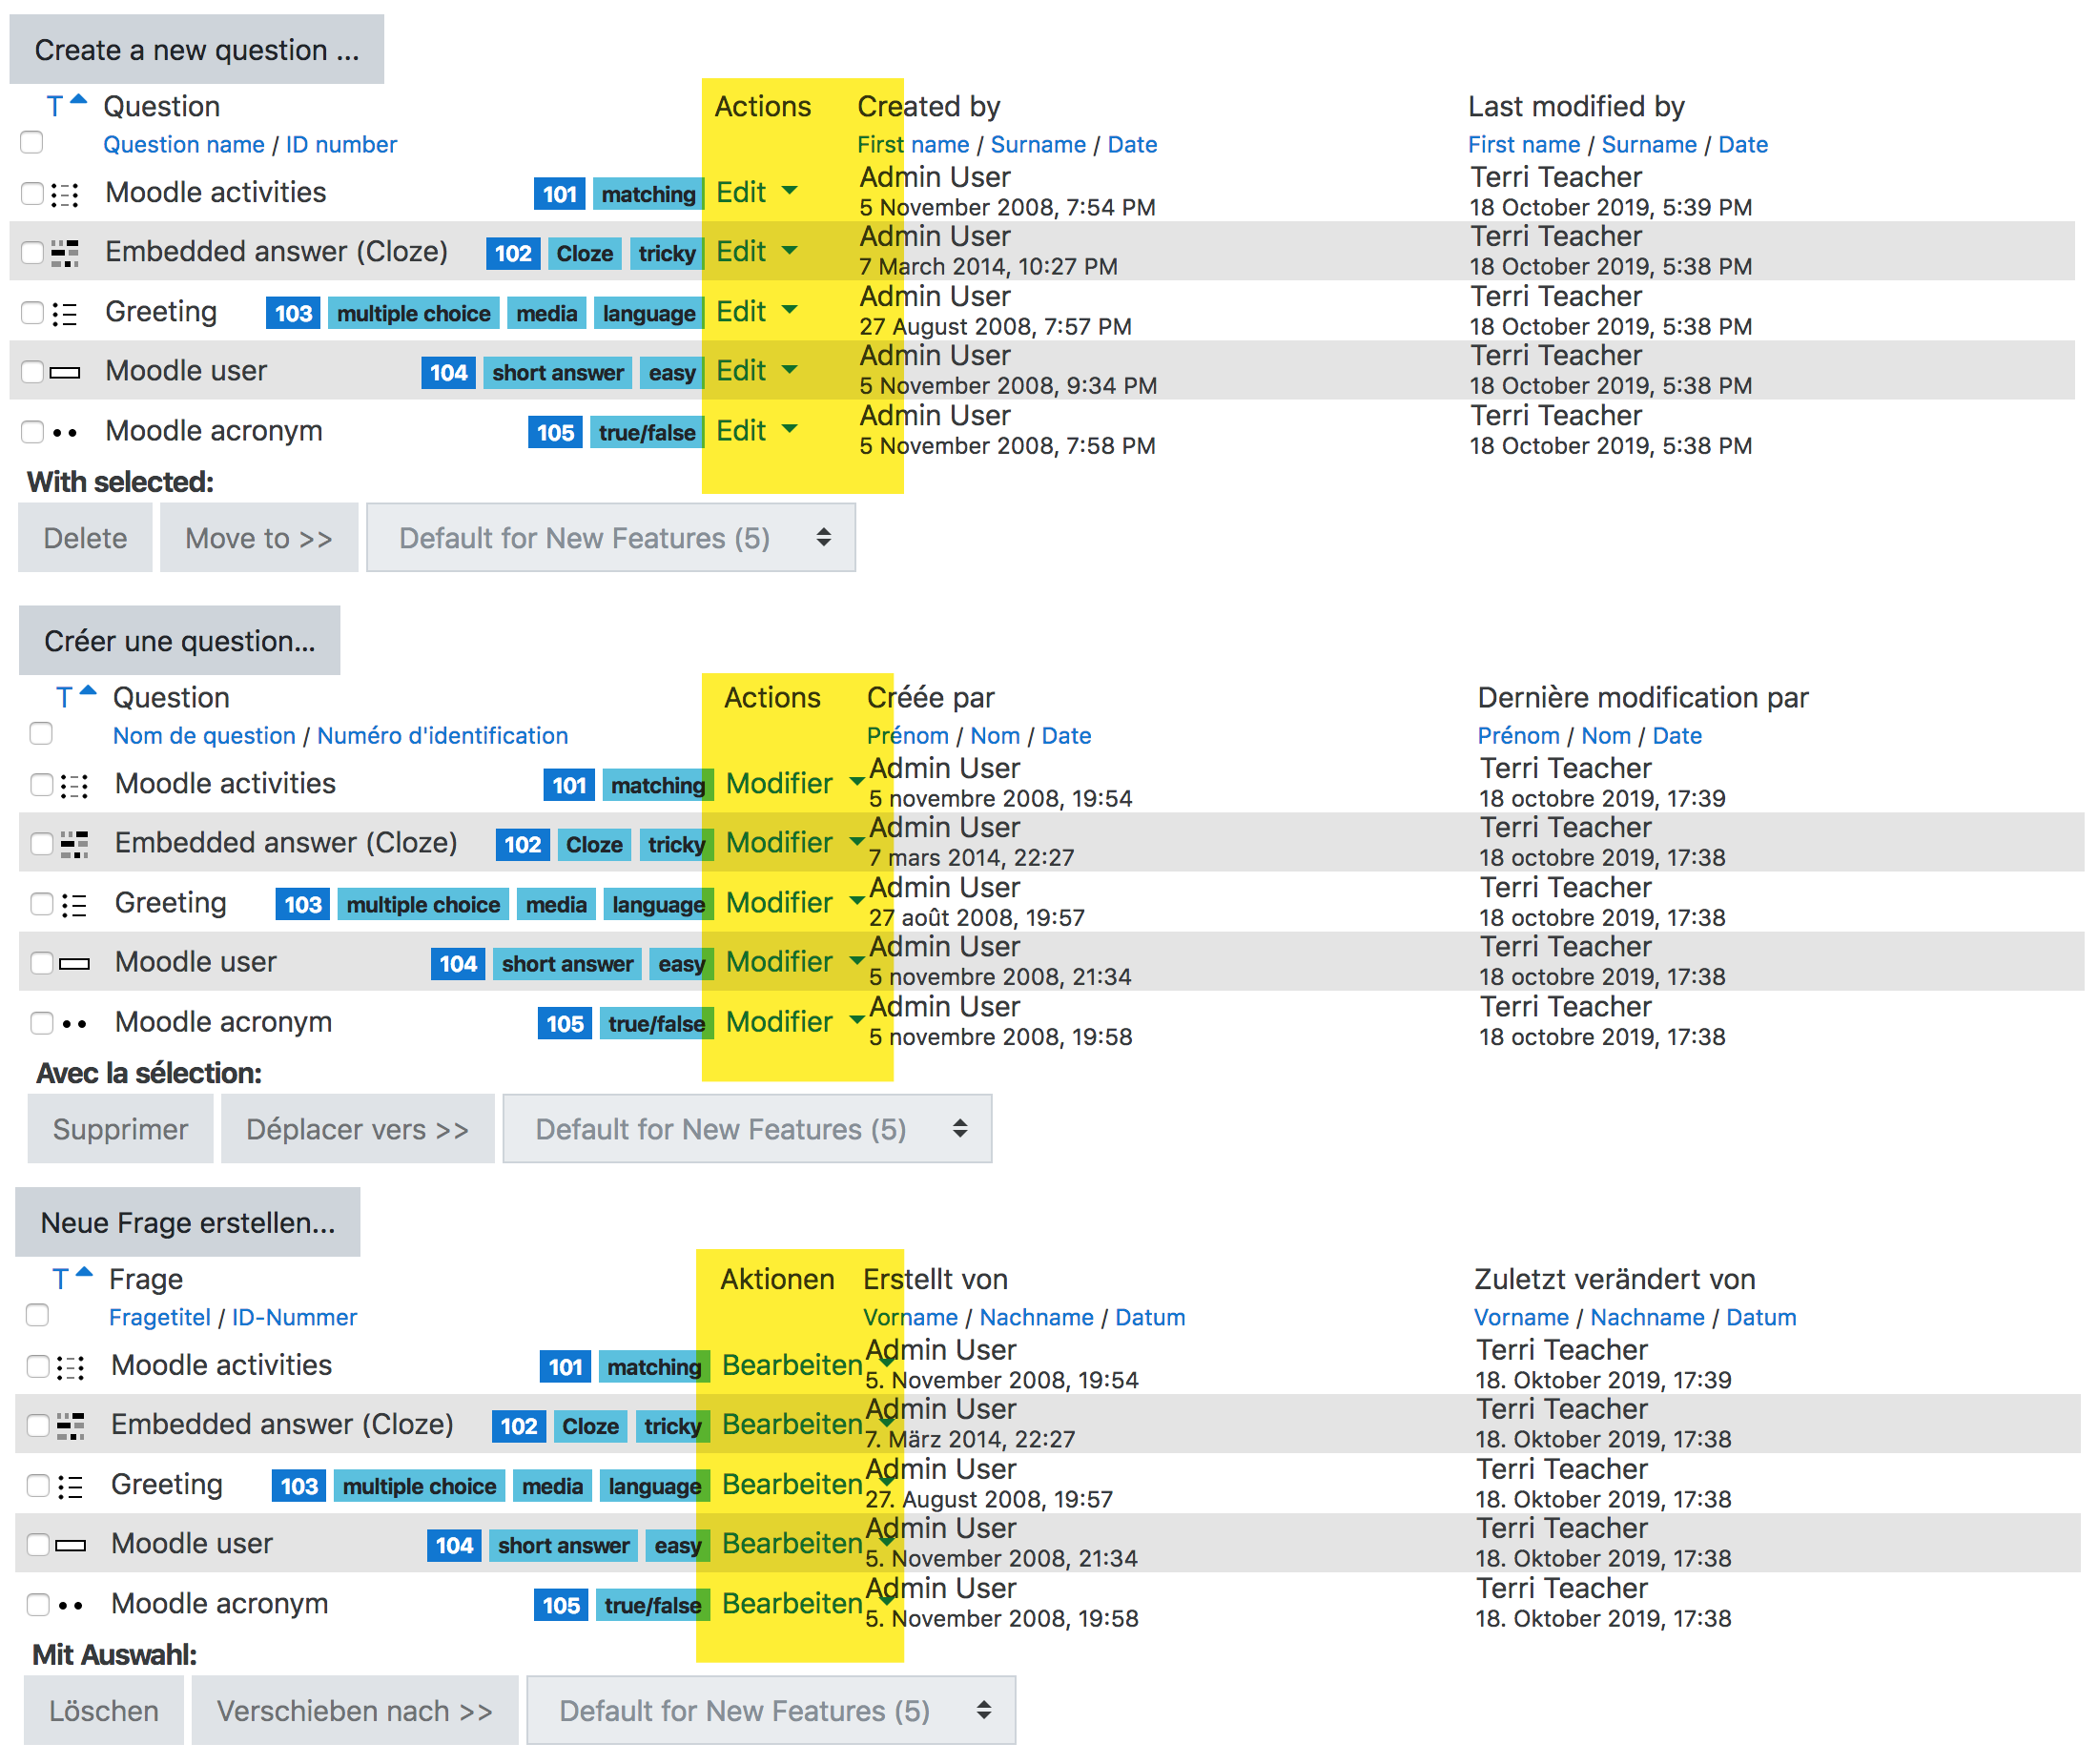Sort by question type T in German table
This screenshot has height=1764, width=2098.
click(x=60, y=1279)
